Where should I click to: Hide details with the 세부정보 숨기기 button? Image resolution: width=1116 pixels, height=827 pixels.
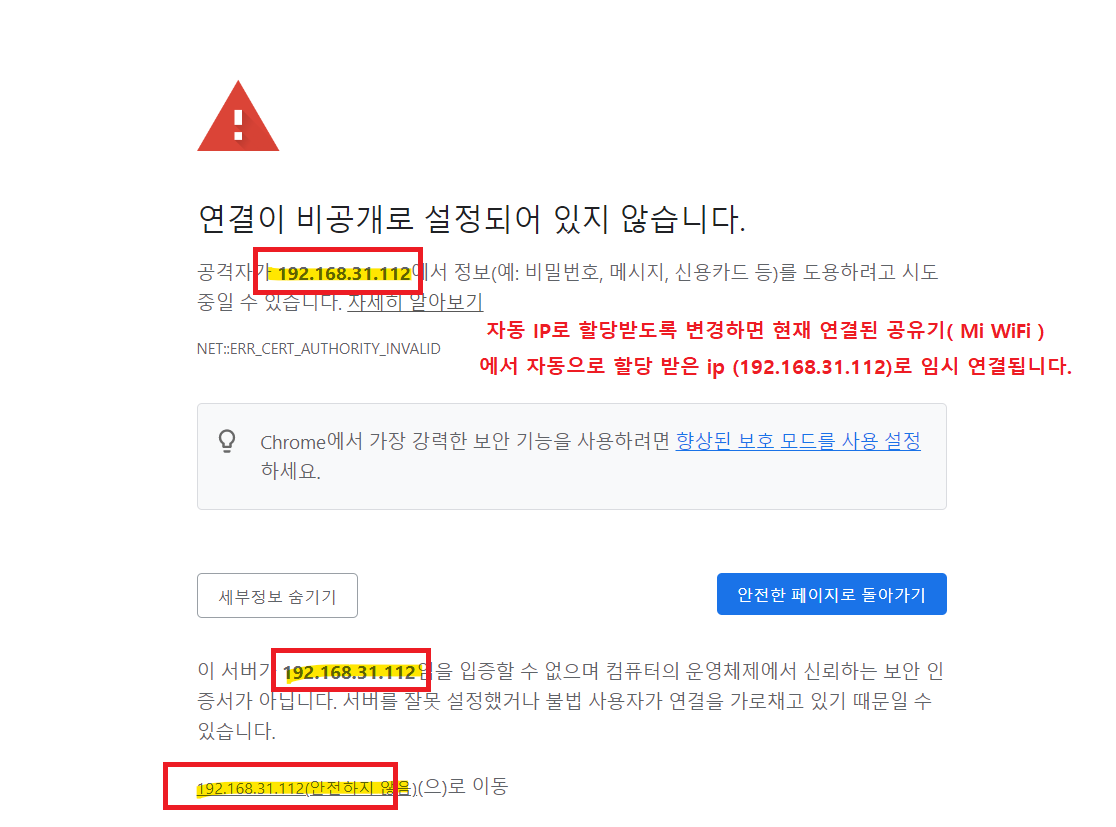click(x=277, y=596)
